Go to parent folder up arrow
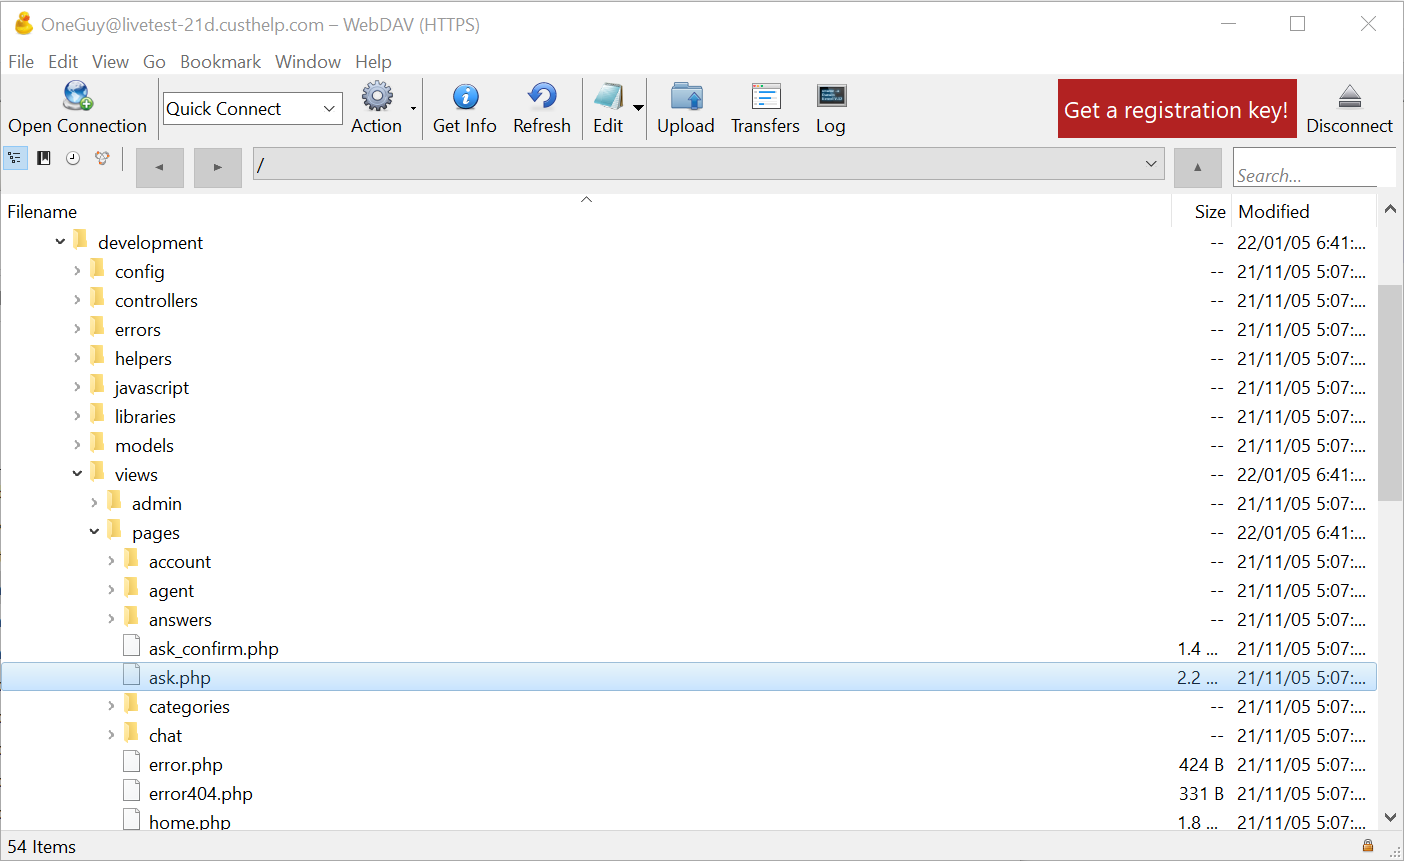The image size is (1404, 861). [x=1198, y=167]
